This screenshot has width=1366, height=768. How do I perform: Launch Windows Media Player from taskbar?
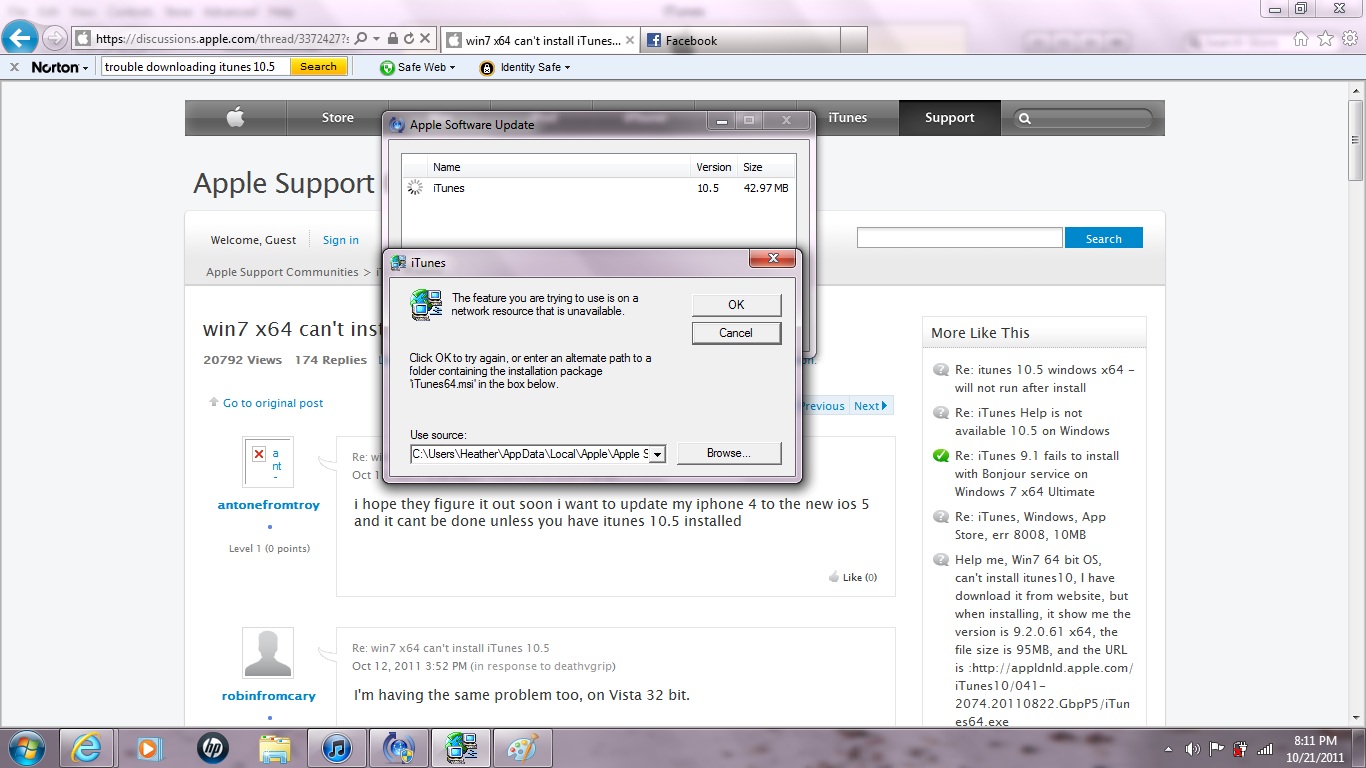149,748
